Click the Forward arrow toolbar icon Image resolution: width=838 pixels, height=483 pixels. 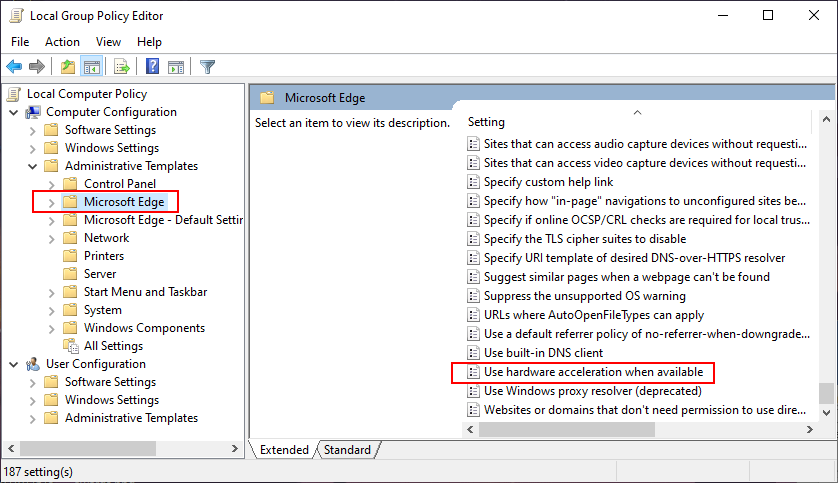click(x=37, y=67)
